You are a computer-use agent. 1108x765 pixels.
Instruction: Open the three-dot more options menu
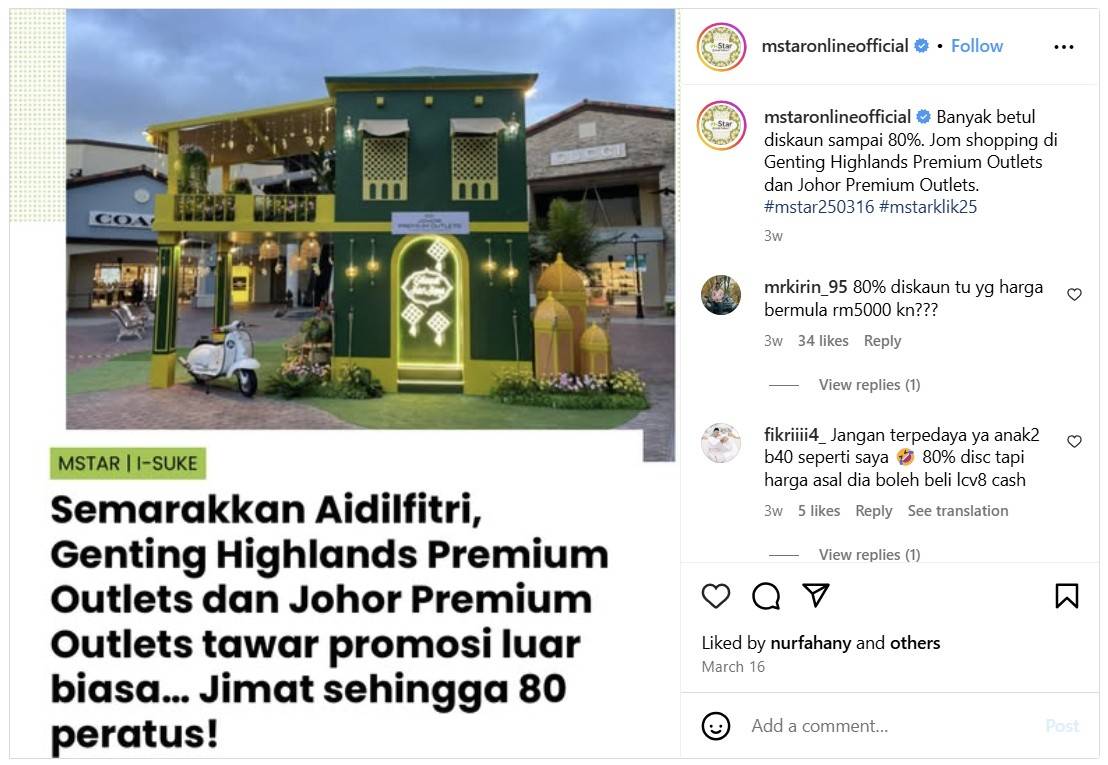click(x=1063, y=47)
